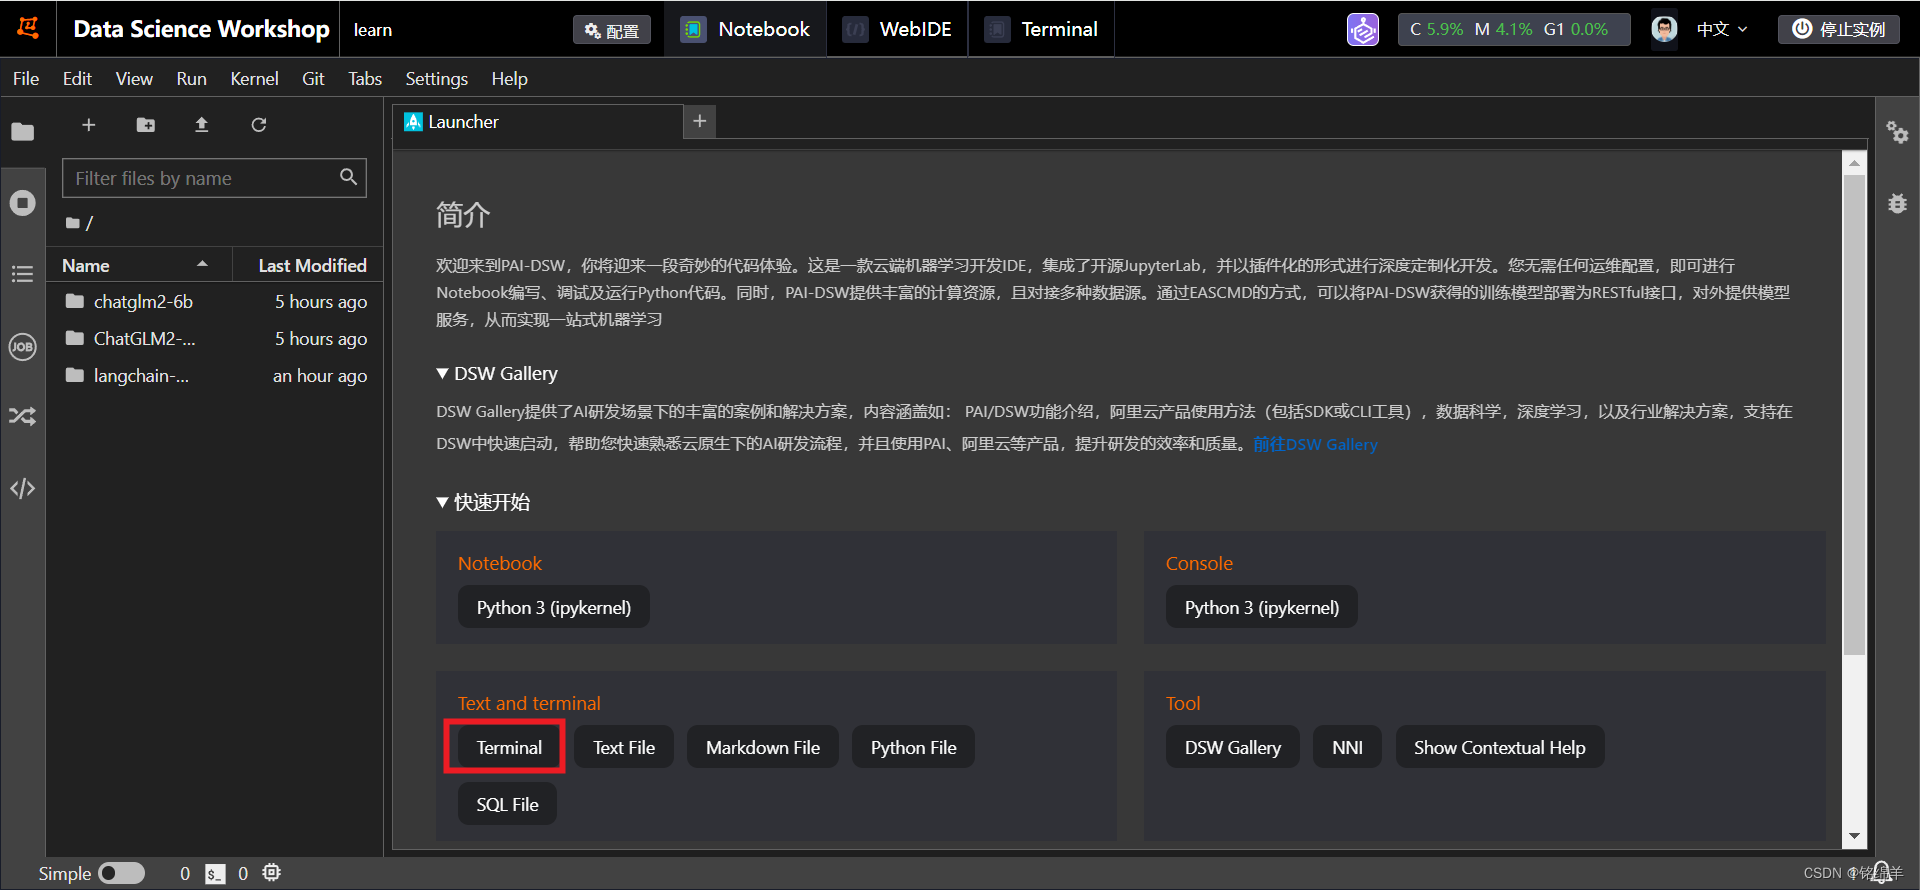Screen dimensions: 1920x890
Task: Click the 配置 settings button
Action: point(612,30)
